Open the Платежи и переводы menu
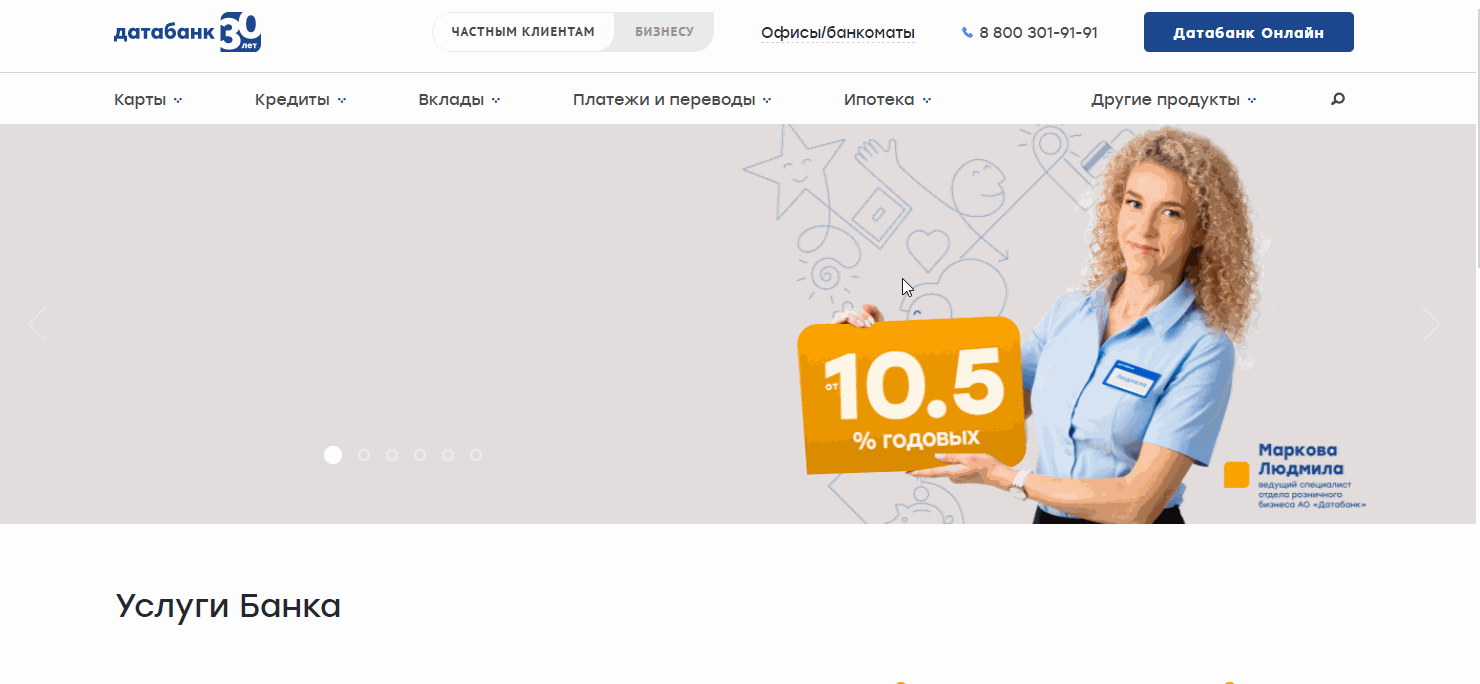Viewport: 1480px width, 684px height. click(671, 98)
